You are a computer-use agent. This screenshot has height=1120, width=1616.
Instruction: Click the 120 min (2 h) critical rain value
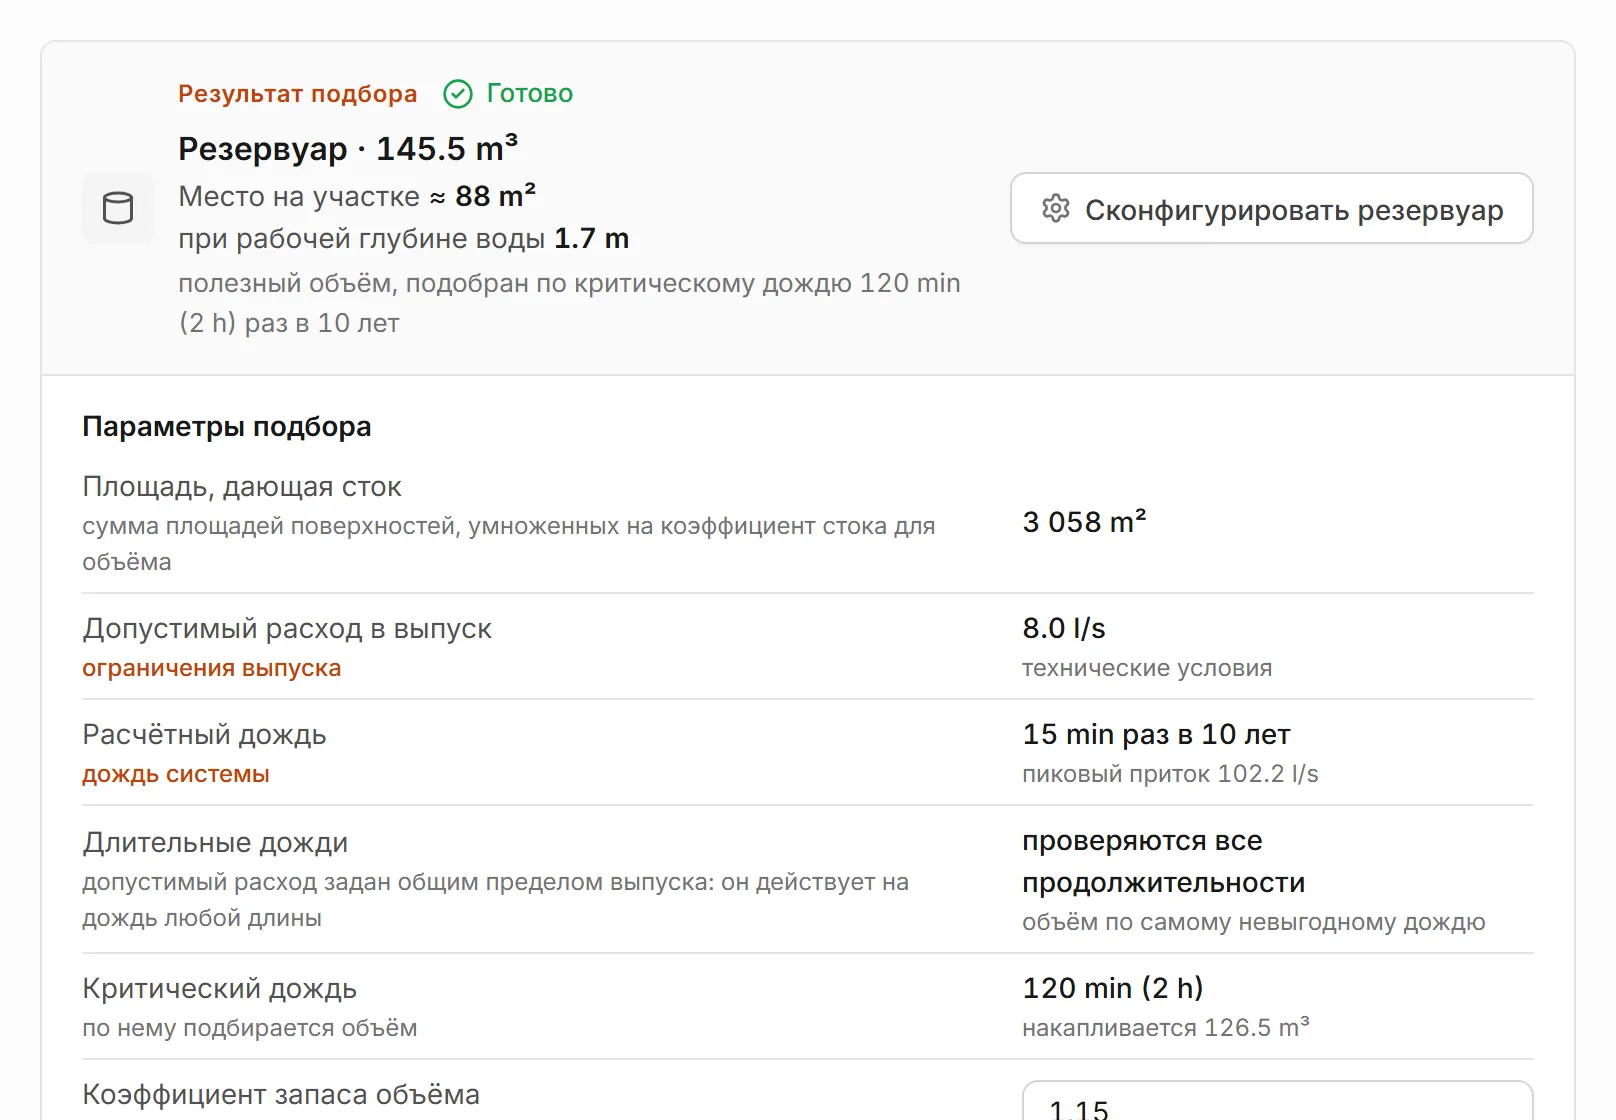click(1113, 988)
